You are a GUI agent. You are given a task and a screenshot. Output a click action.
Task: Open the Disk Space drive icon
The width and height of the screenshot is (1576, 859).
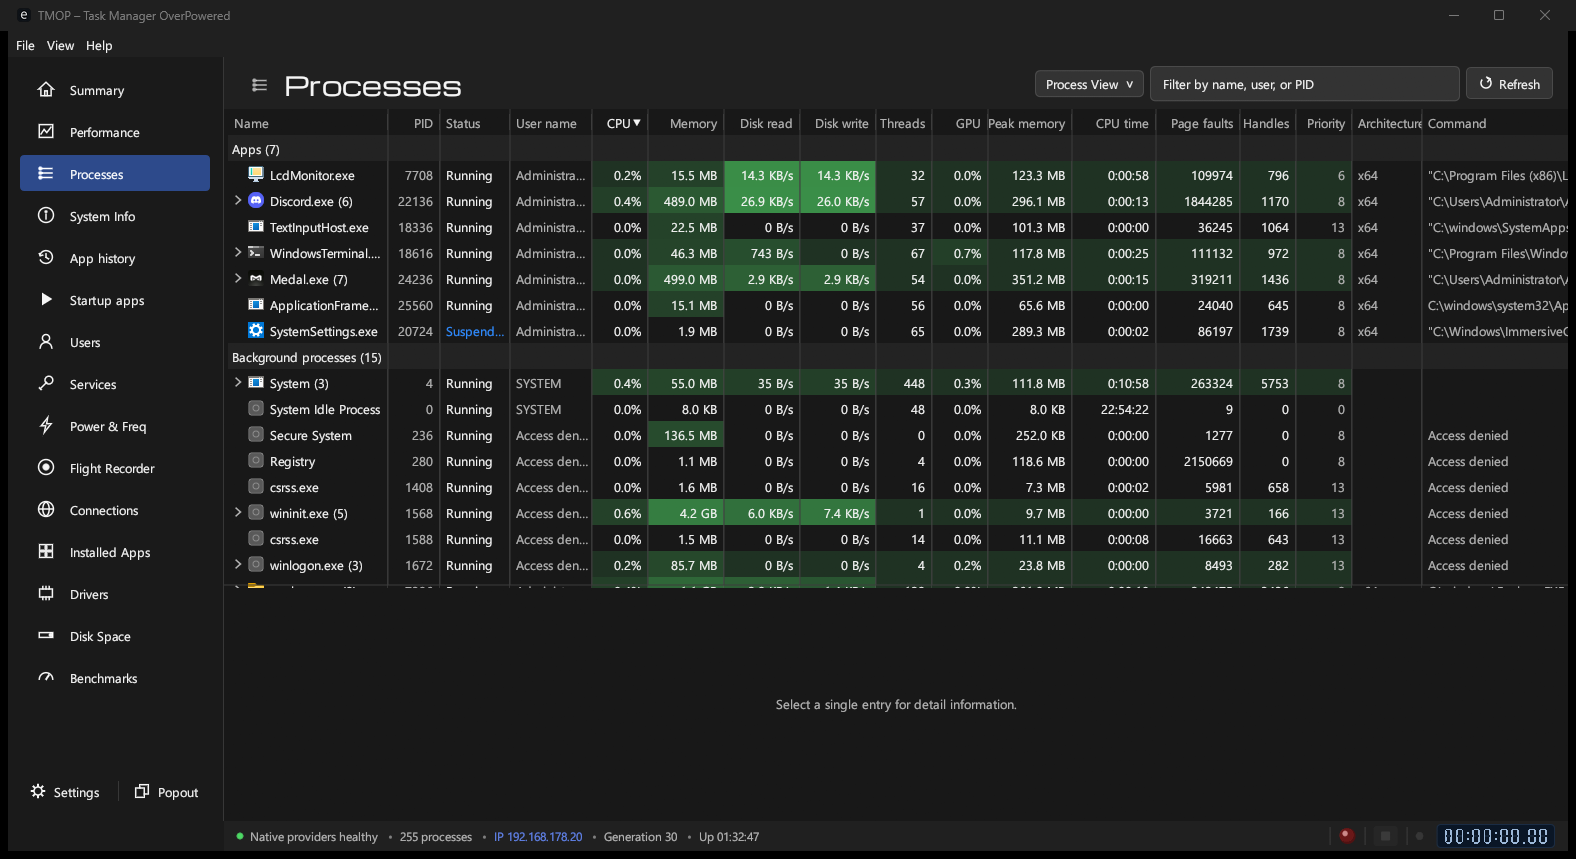pyautogui.click(x=46, y=636)
